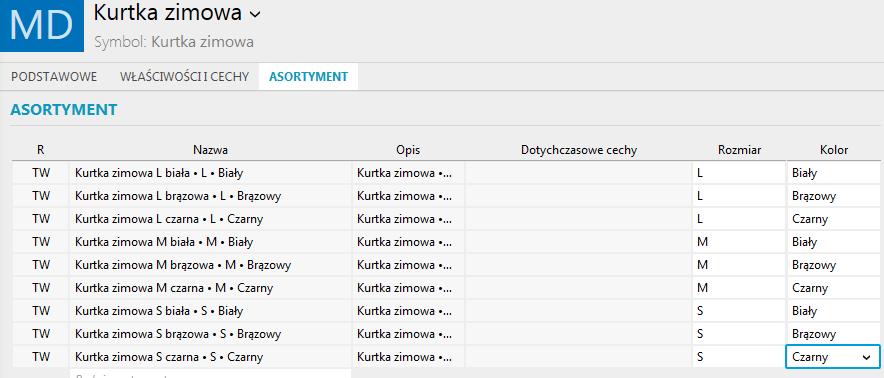Click the blue MD logo tile

coord(42,25)
